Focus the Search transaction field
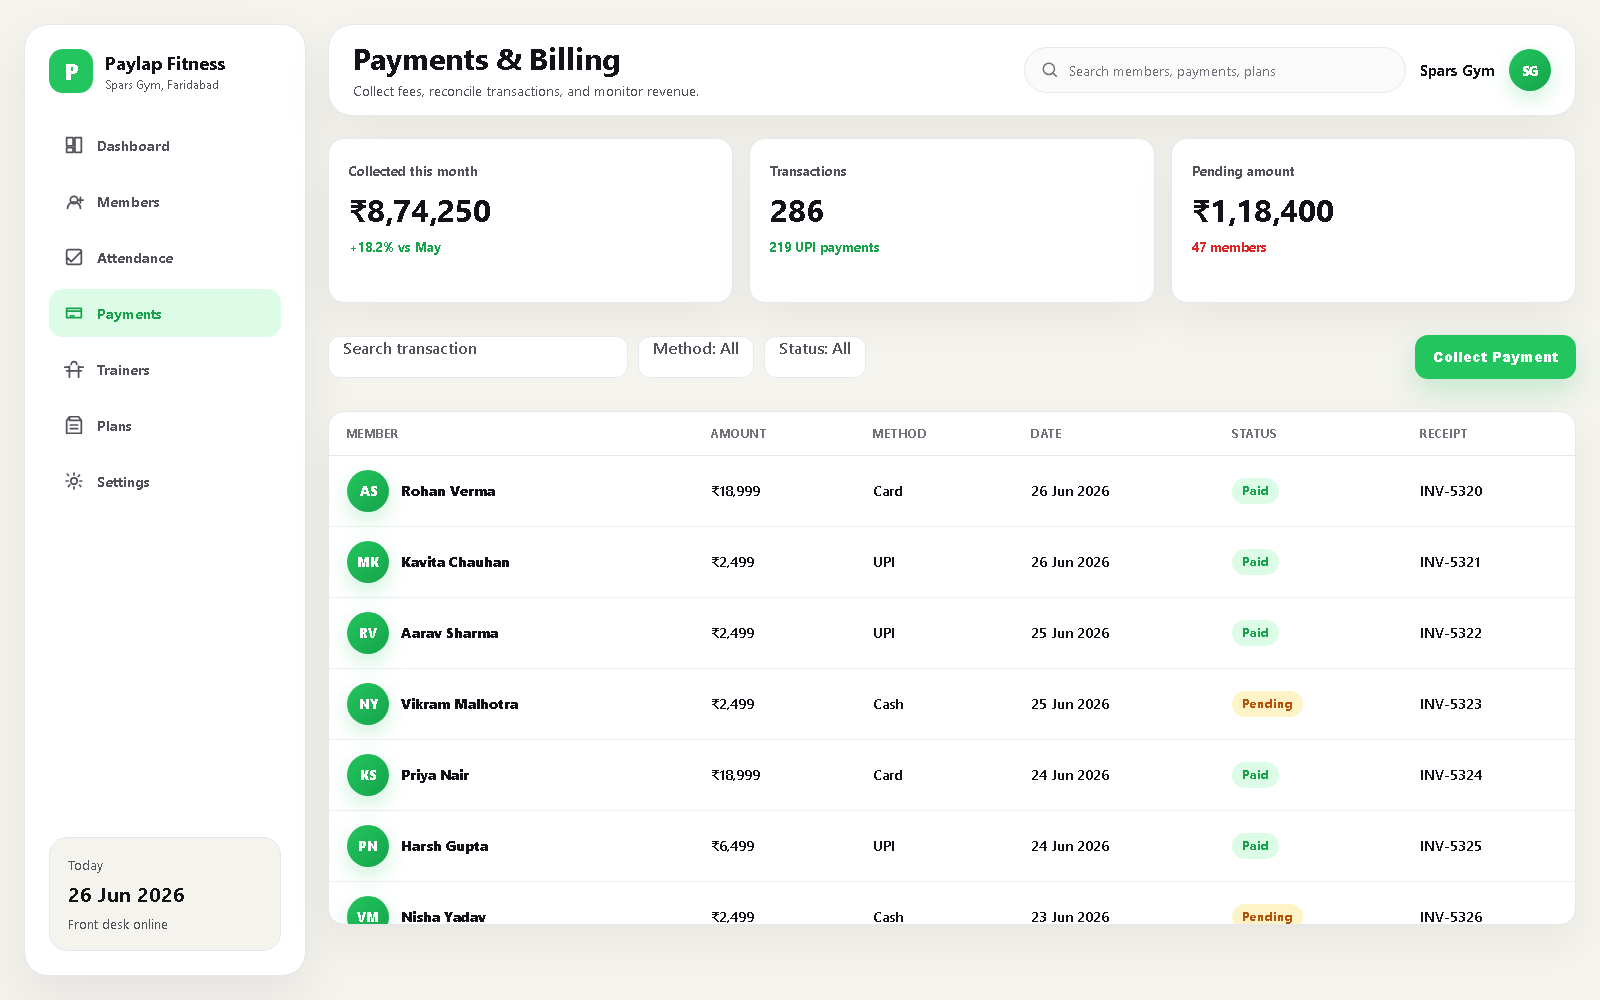 click(478, 356)
